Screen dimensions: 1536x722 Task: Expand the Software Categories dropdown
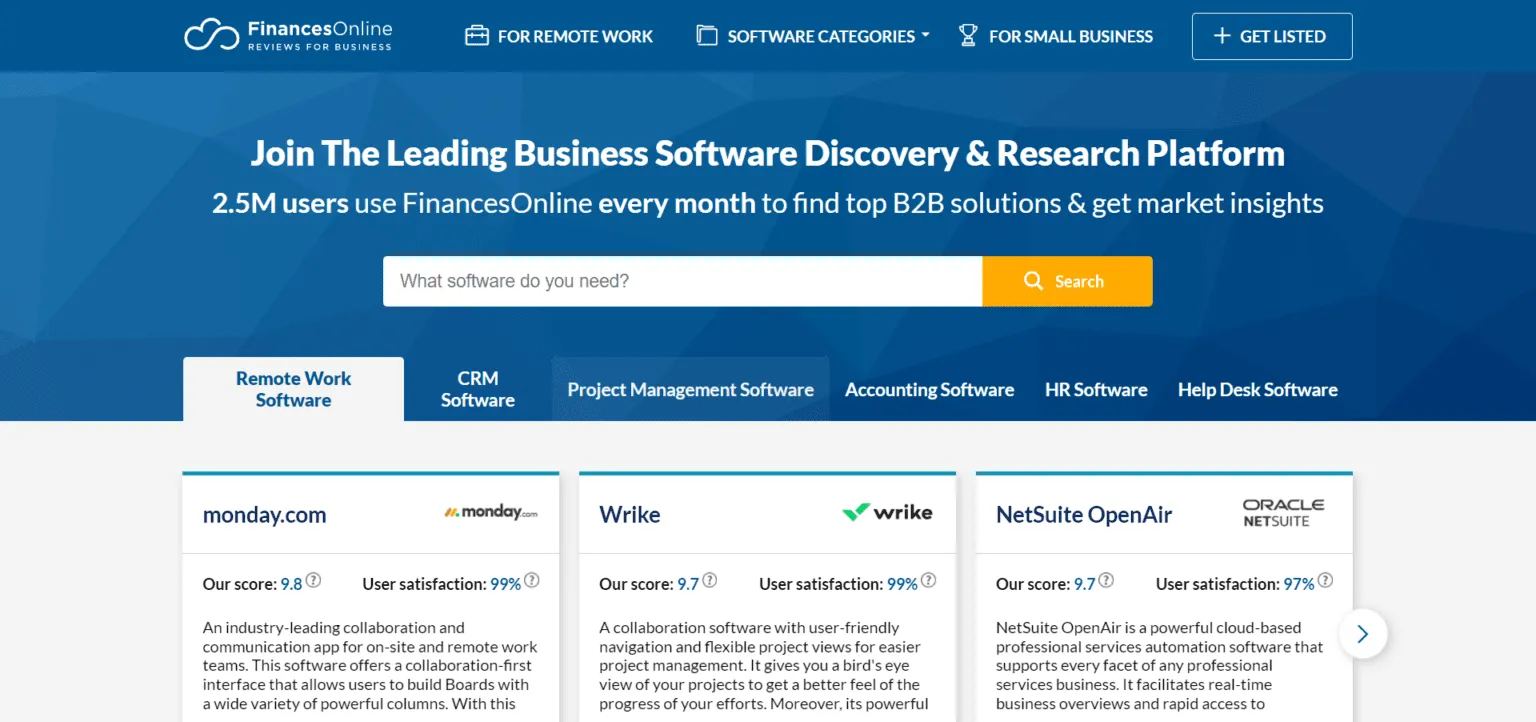[812, 35]
